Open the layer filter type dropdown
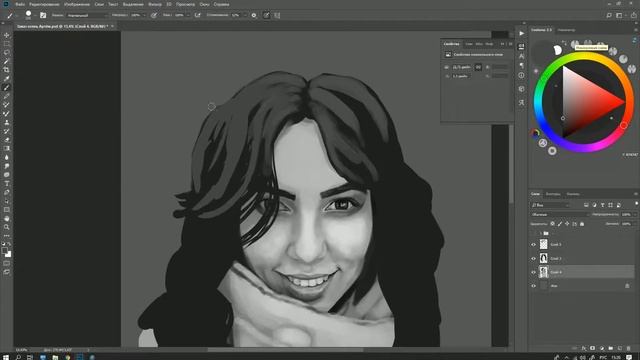 pyautogui.click(x=551, y=205)
